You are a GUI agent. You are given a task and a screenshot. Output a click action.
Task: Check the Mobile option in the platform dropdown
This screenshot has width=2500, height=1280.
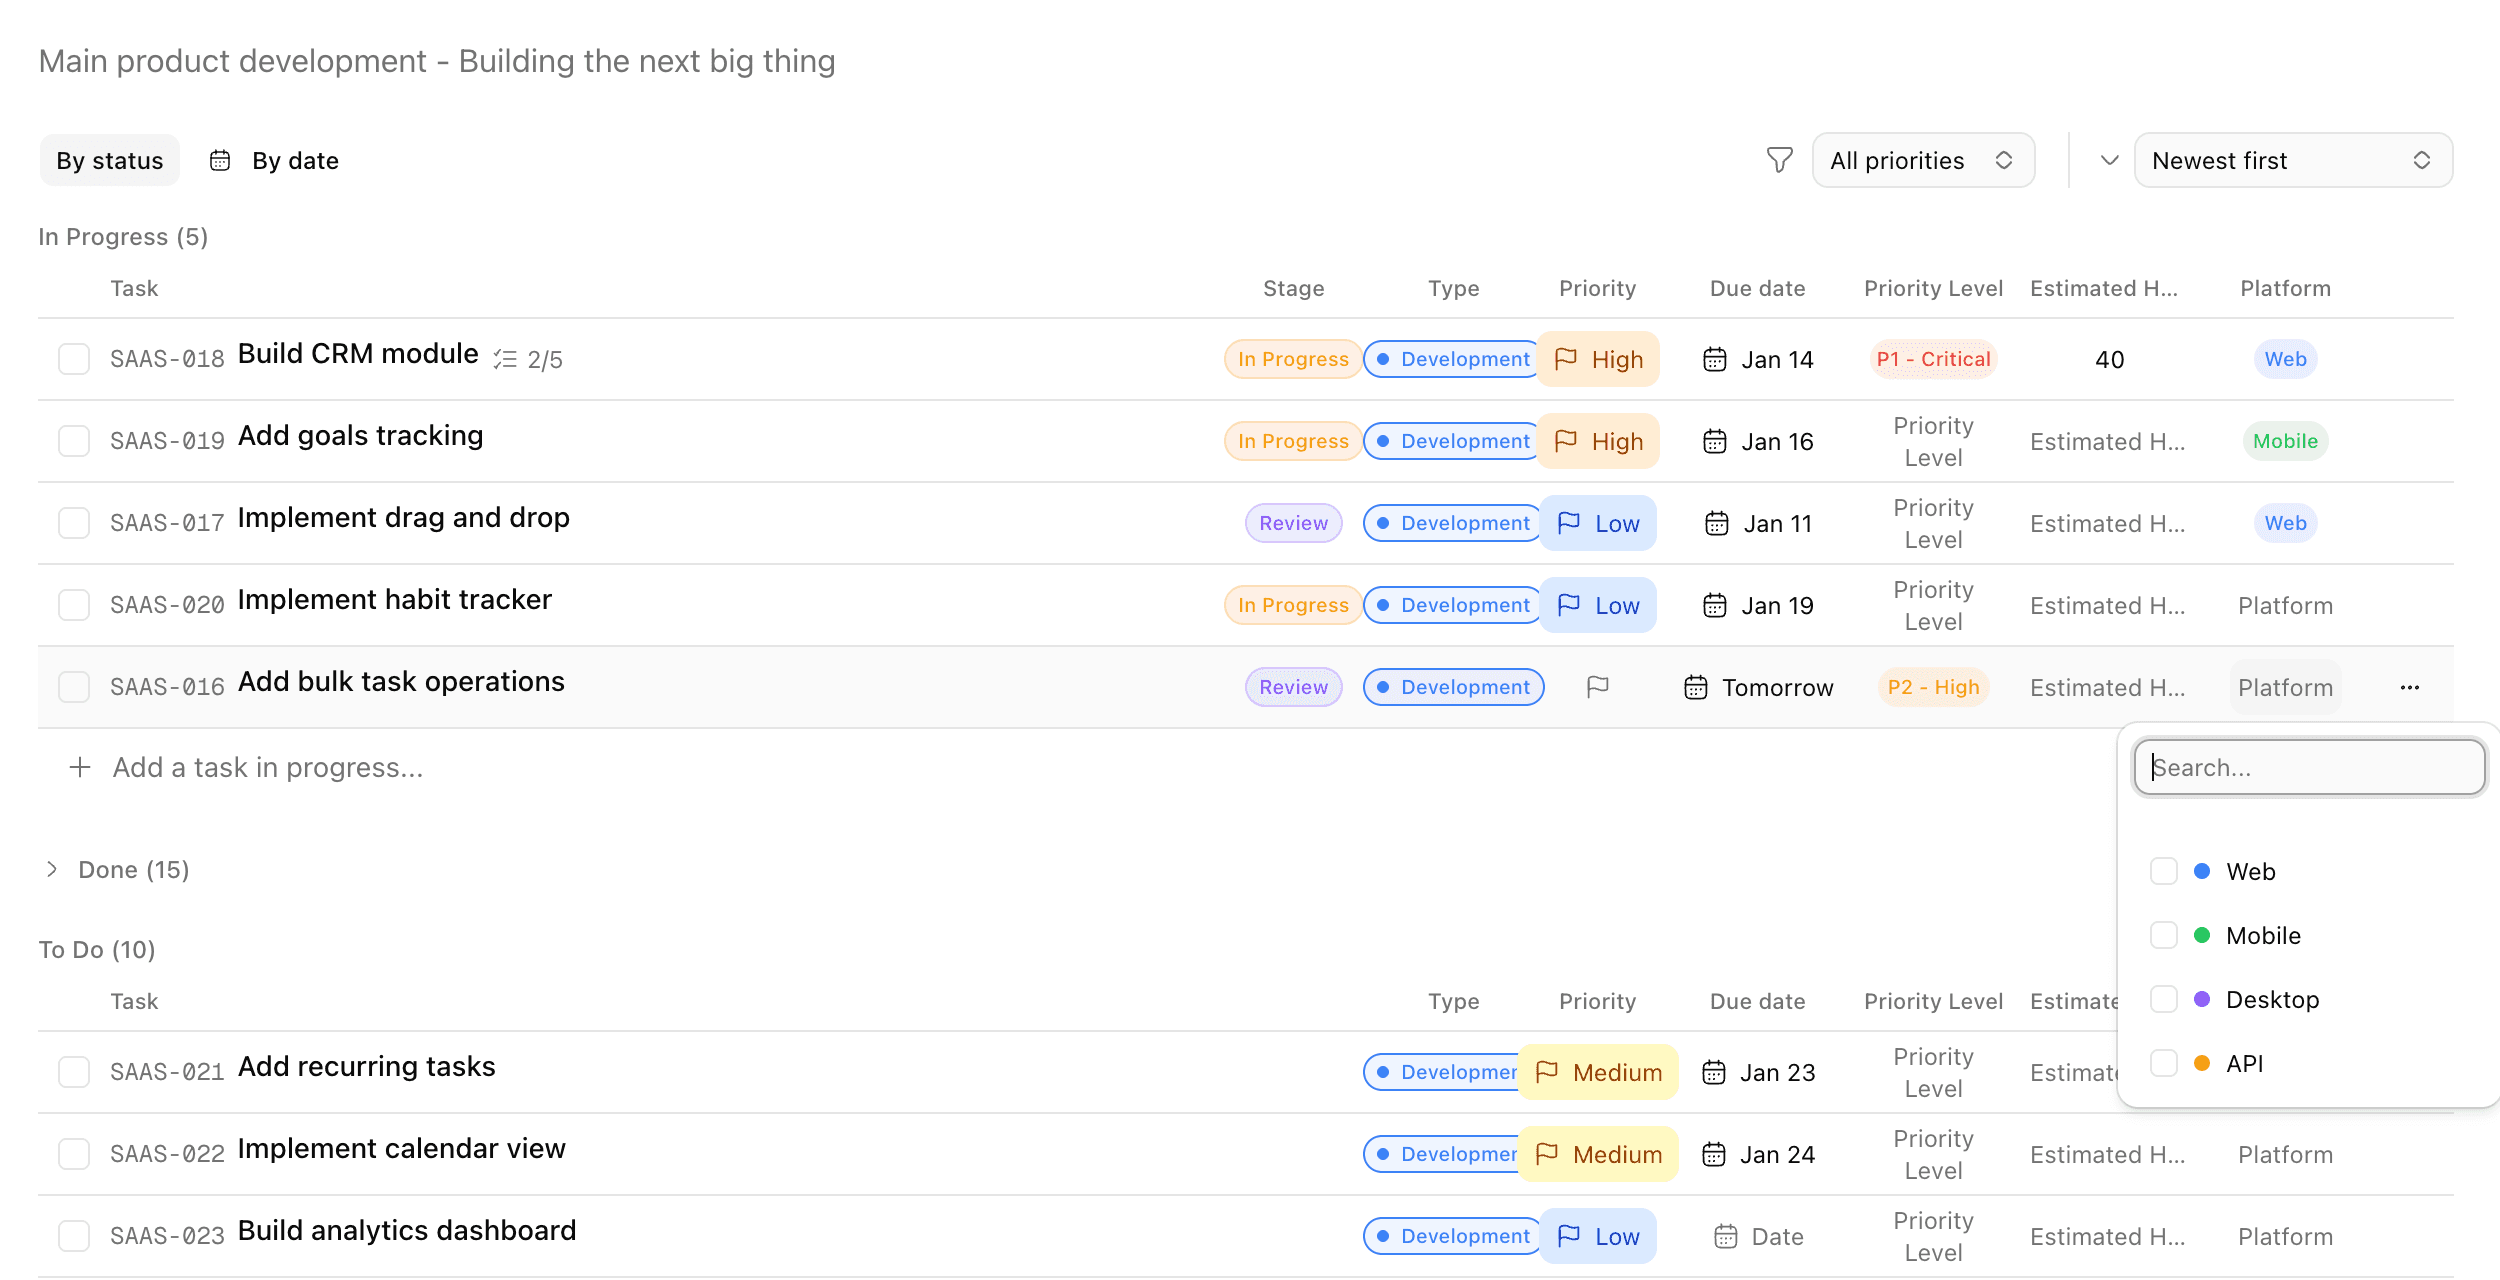[x=2164, y=935]
